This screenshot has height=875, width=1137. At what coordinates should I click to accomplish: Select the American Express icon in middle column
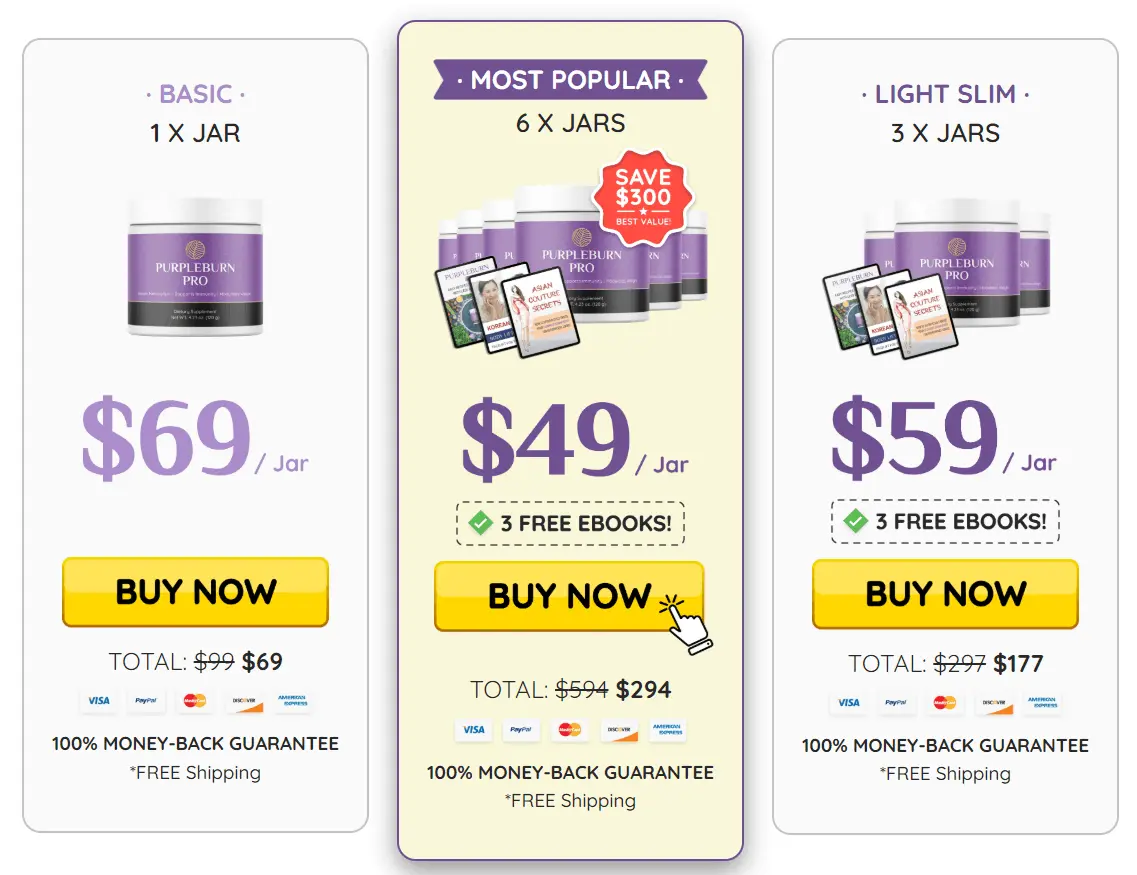(x=667, y=731)
